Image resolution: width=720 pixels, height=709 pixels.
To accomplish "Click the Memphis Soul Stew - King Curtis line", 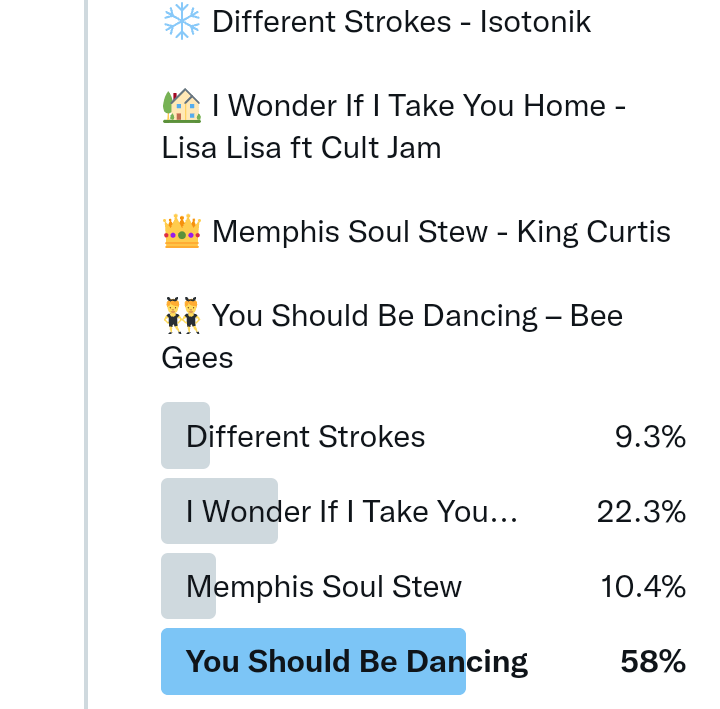I will click(441, 232).
